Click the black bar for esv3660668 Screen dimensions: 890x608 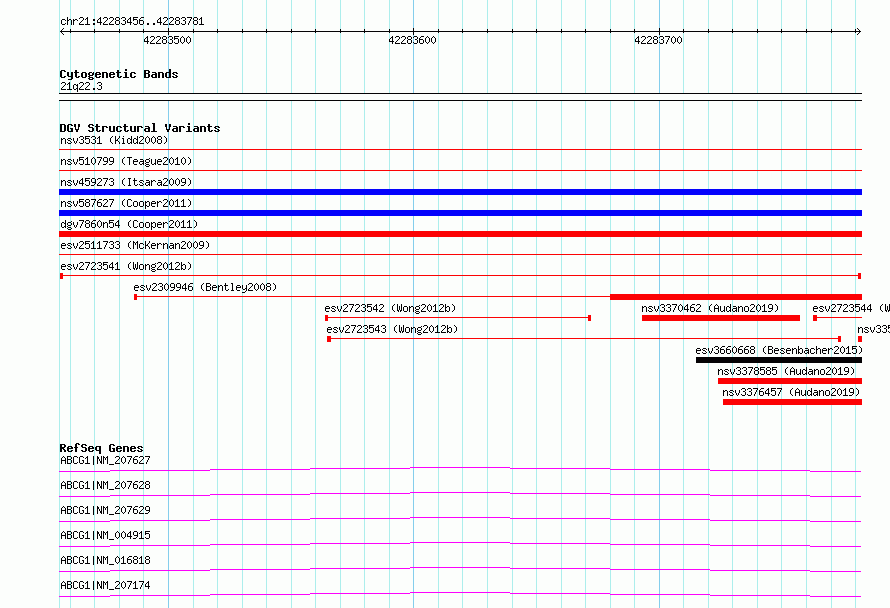(x=779, y=360)
